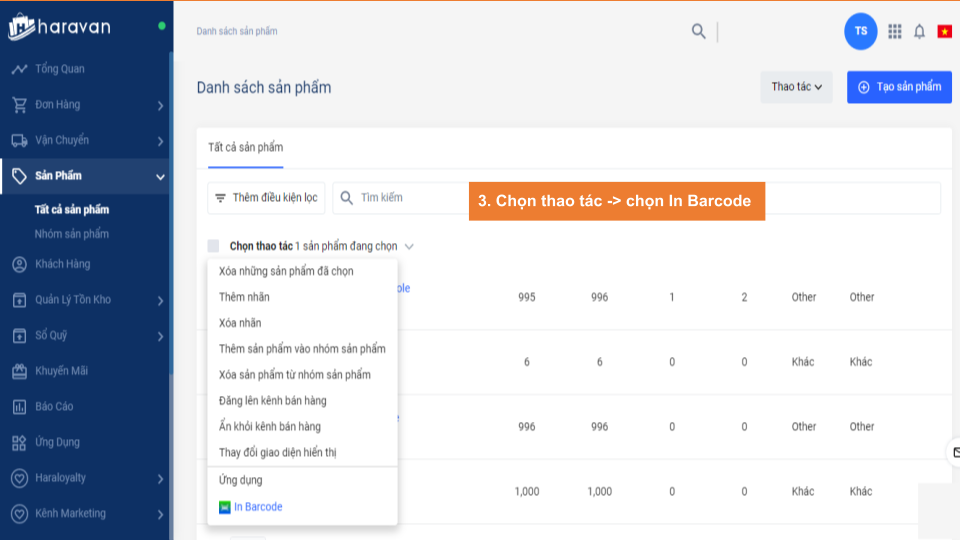The width and height of the screenshot is (960, 540).
Task: Expand the Đơn Hàng sidebar menu
Action: tap(160, 105)
